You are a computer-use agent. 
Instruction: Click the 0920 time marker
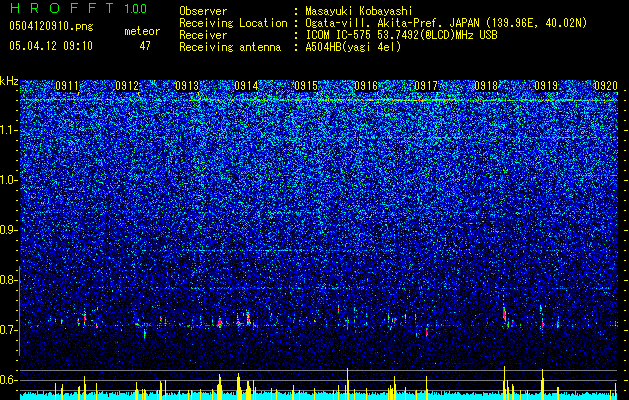tap(606, 86)
